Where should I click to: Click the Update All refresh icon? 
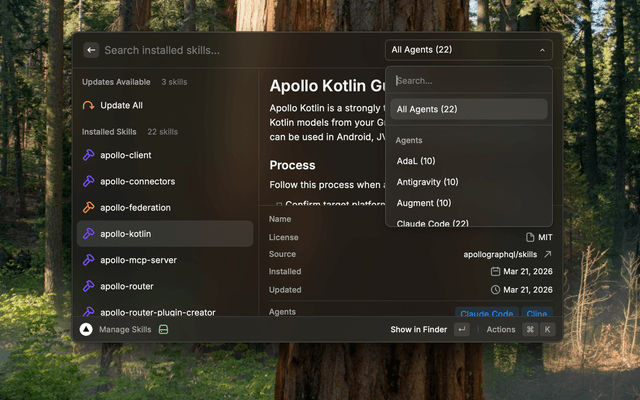pyautogui.click(x=89, y=105)
